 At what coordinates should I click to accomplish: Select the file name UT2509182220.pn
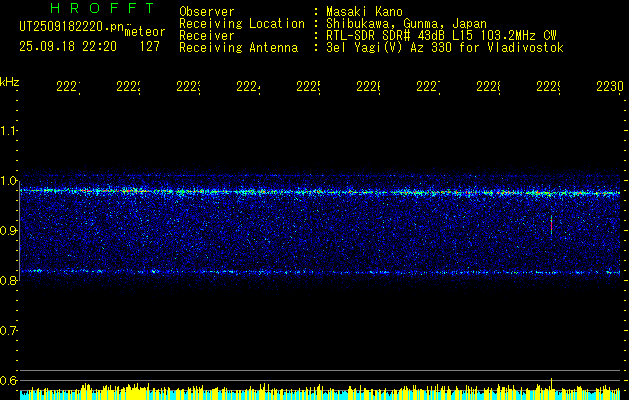tap(72, 27)
